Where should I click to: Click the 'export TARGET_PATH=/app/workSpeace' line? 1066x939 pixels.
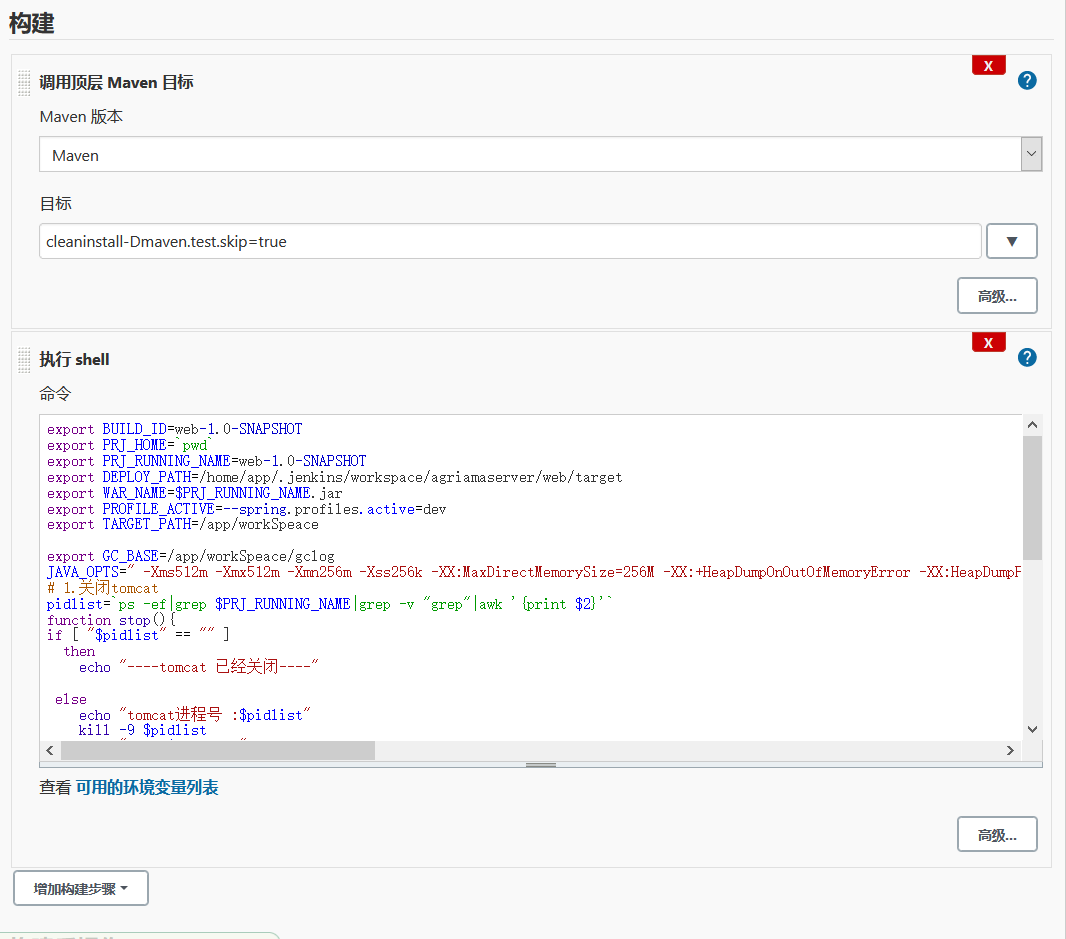(x=182, y=524)
